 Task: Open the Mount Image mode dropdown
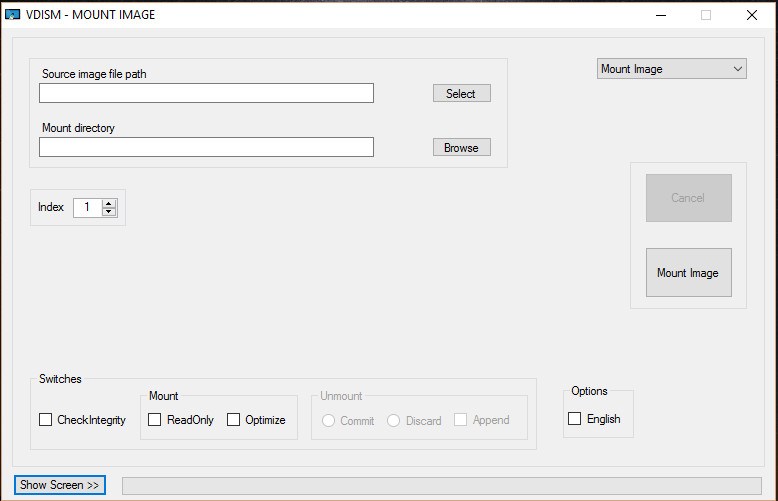[x=671, y=69]
